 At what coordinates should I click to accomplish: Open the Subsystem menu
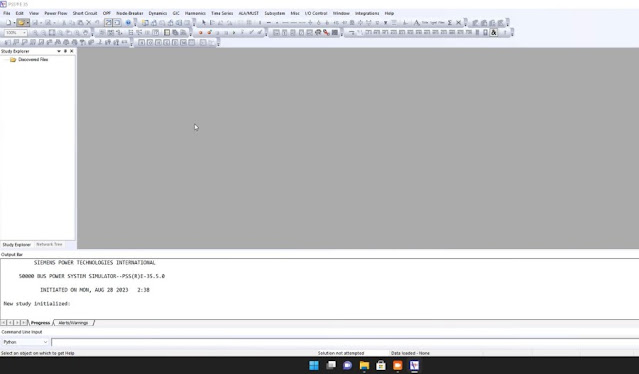(x=275, y=13)
